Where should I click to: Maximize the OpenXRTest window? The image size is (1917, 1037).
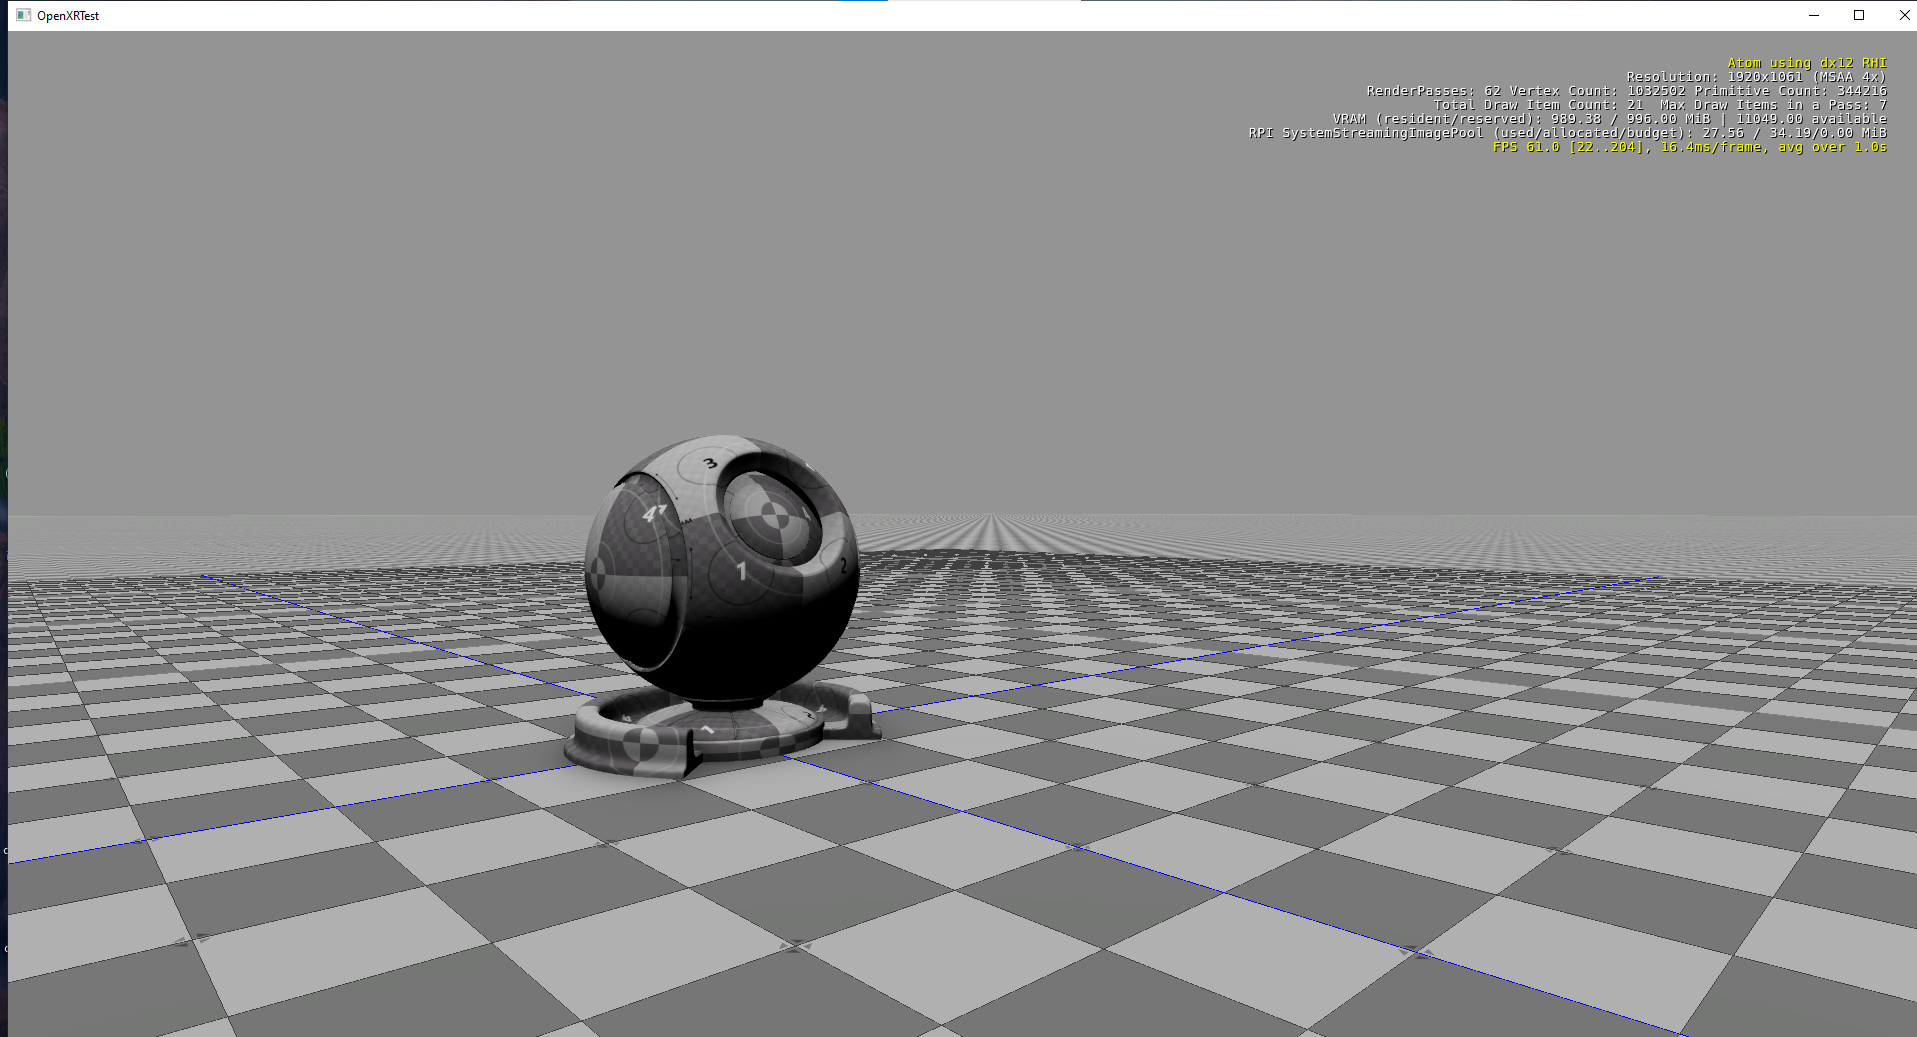click(1858, 15)
